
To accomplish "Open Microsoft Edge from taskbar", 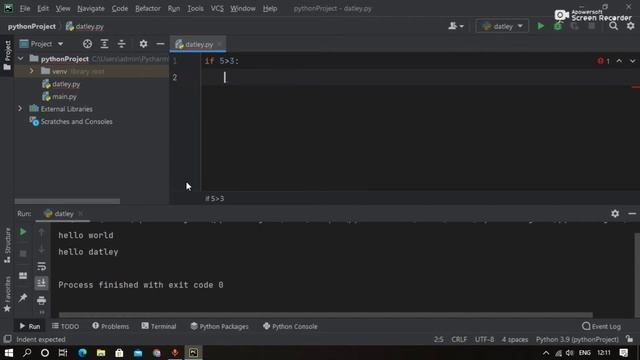I will [x=82, y=353].
